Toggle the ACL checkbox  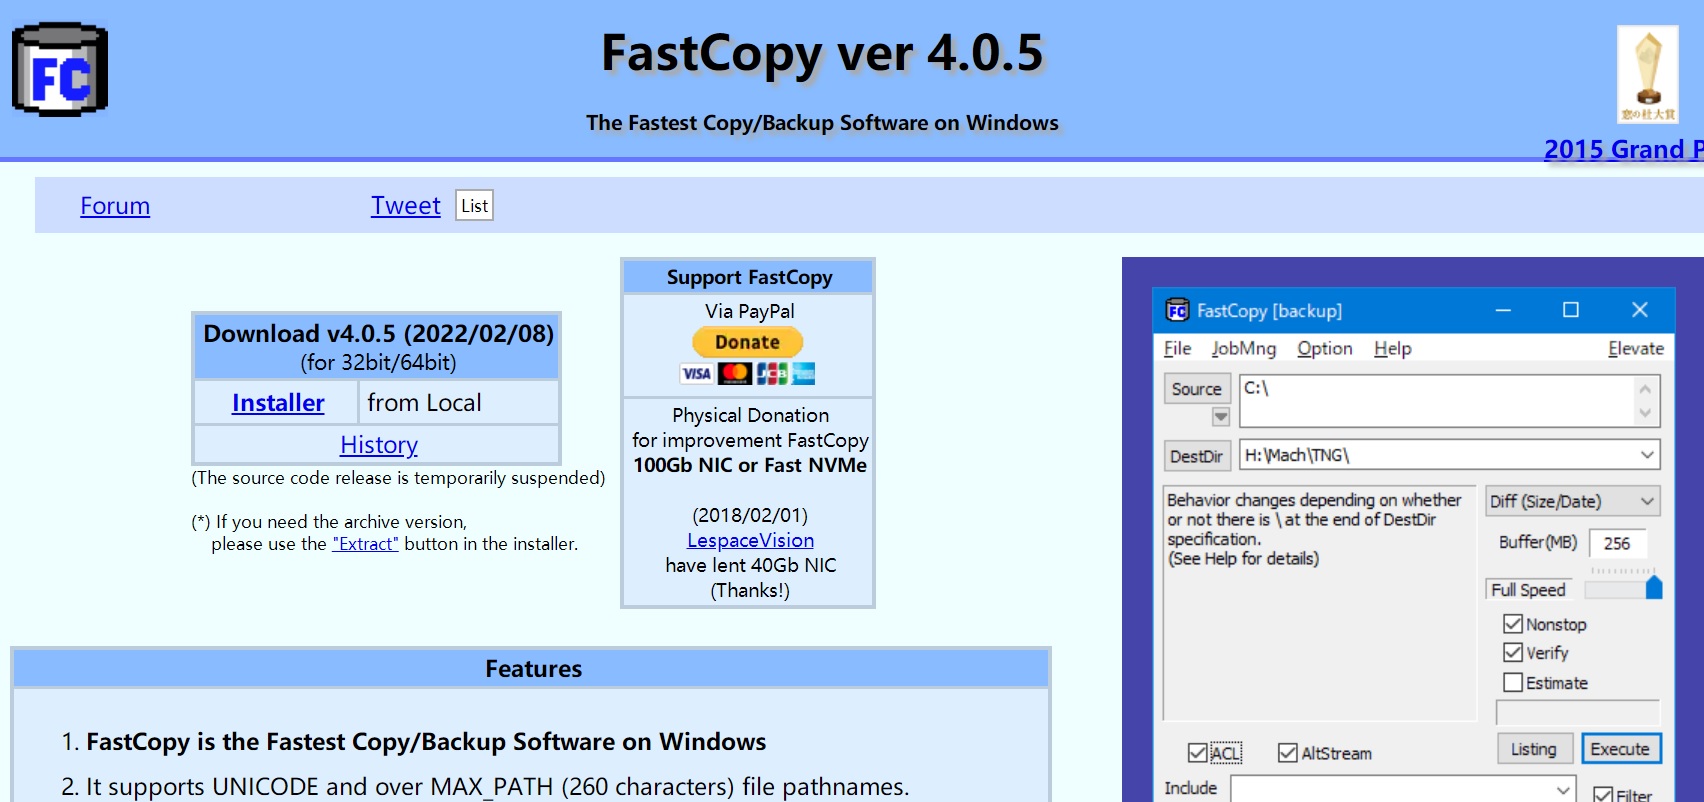pyautogui.click(x=1197, y=753)
